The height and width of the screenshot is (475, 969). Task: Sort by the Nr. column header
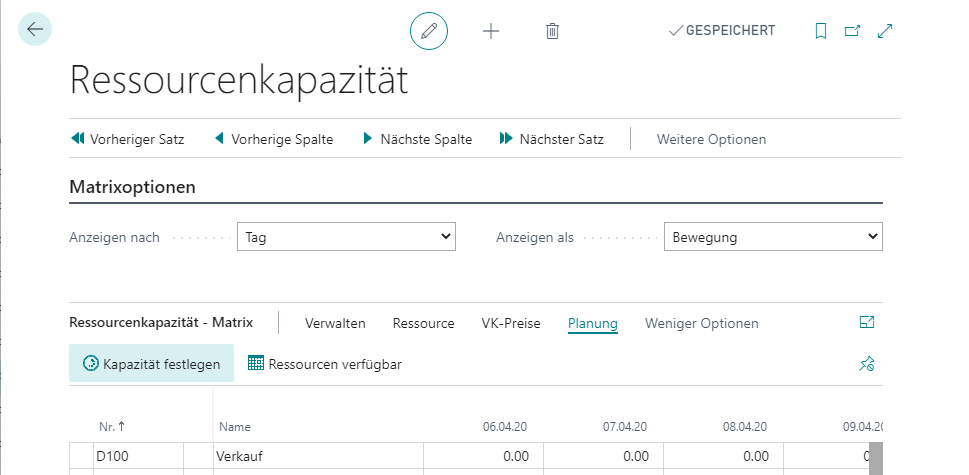[112, 426]
